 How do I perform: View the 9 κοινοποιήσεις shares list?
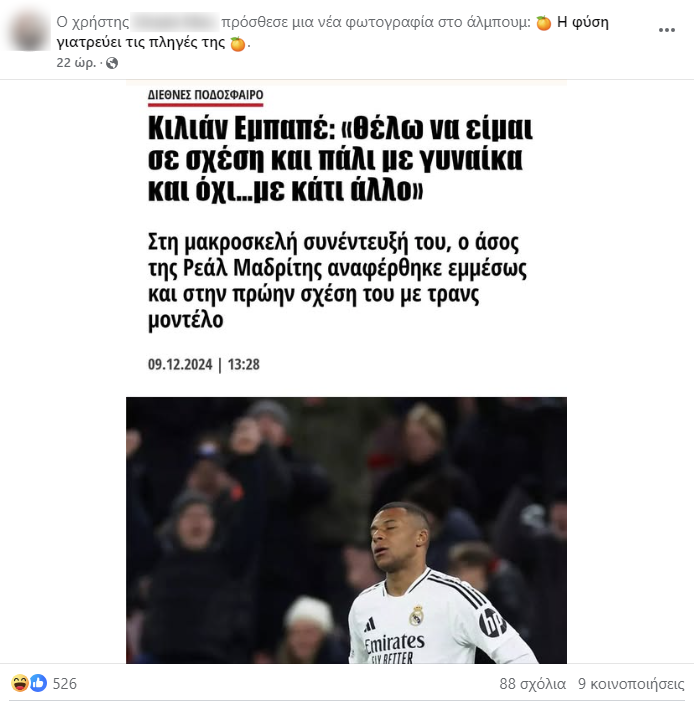[631, 684]
